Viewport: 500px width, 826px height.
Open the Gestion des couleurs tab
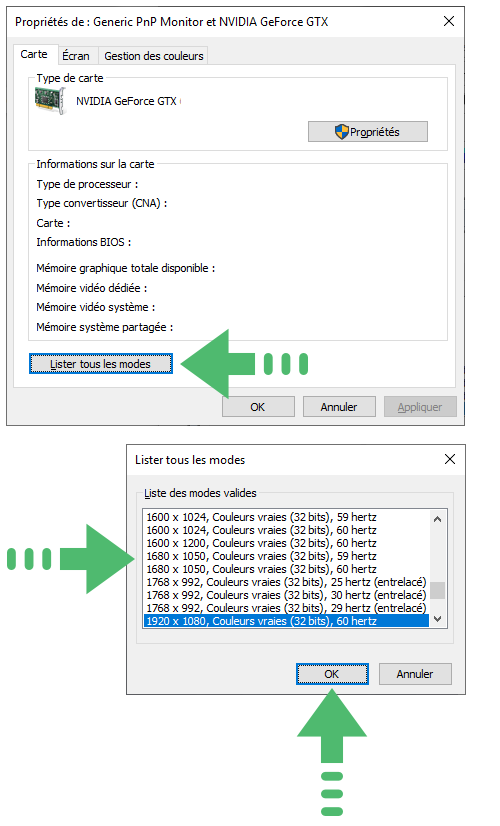pyautogui.click(x=154, y=56)
